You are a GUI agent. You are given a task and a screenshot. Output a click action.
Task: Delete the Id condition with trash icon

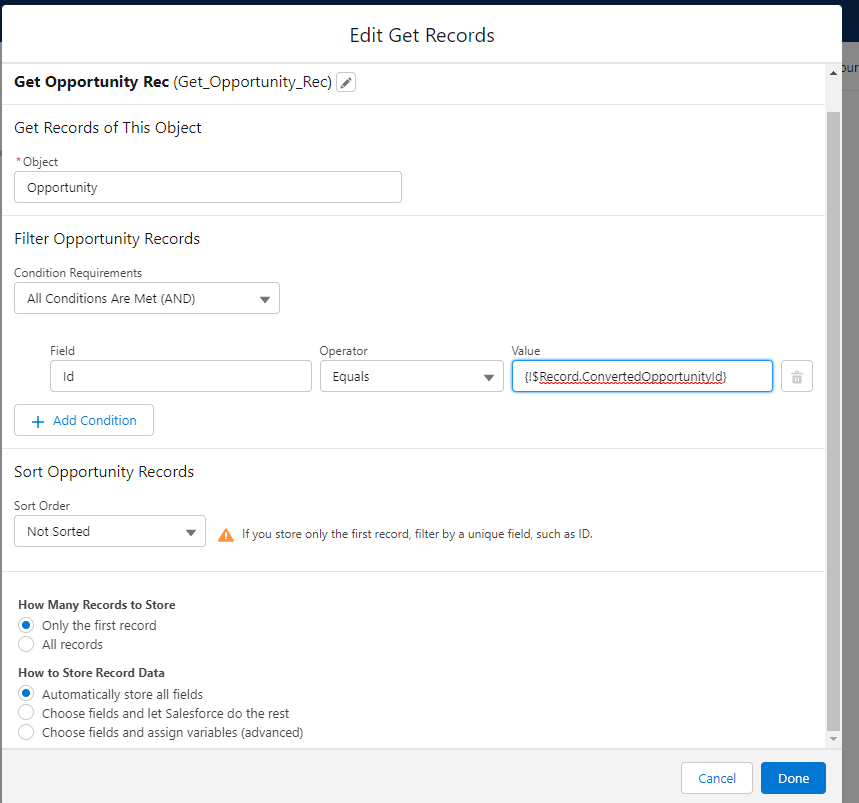[x=797, y=377]
